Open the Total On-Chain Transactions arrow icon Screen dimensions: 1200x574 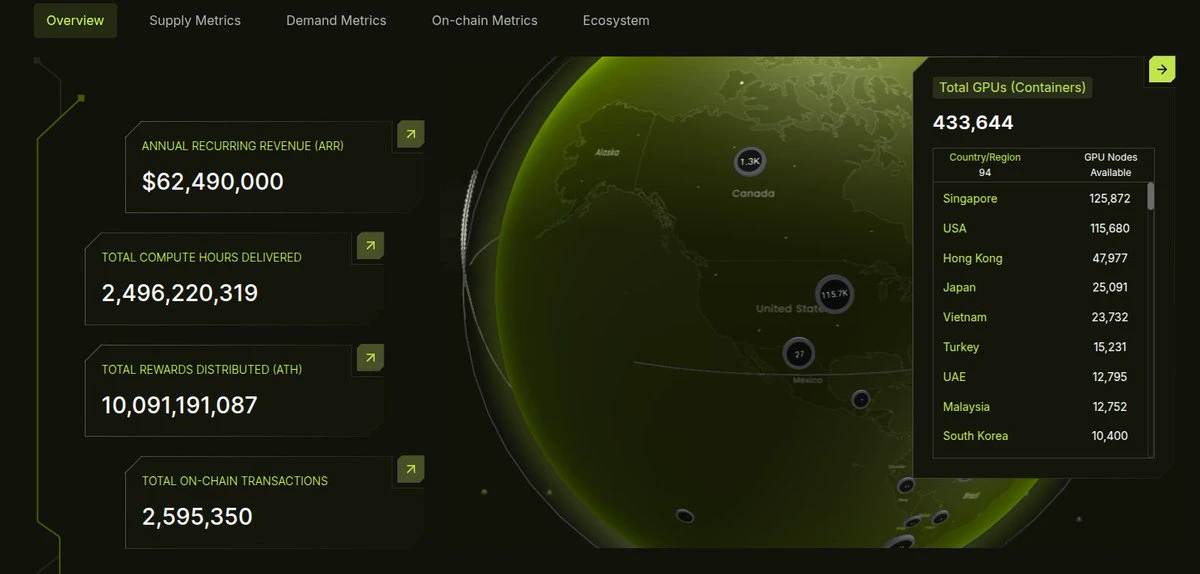[x=411, y=469]
